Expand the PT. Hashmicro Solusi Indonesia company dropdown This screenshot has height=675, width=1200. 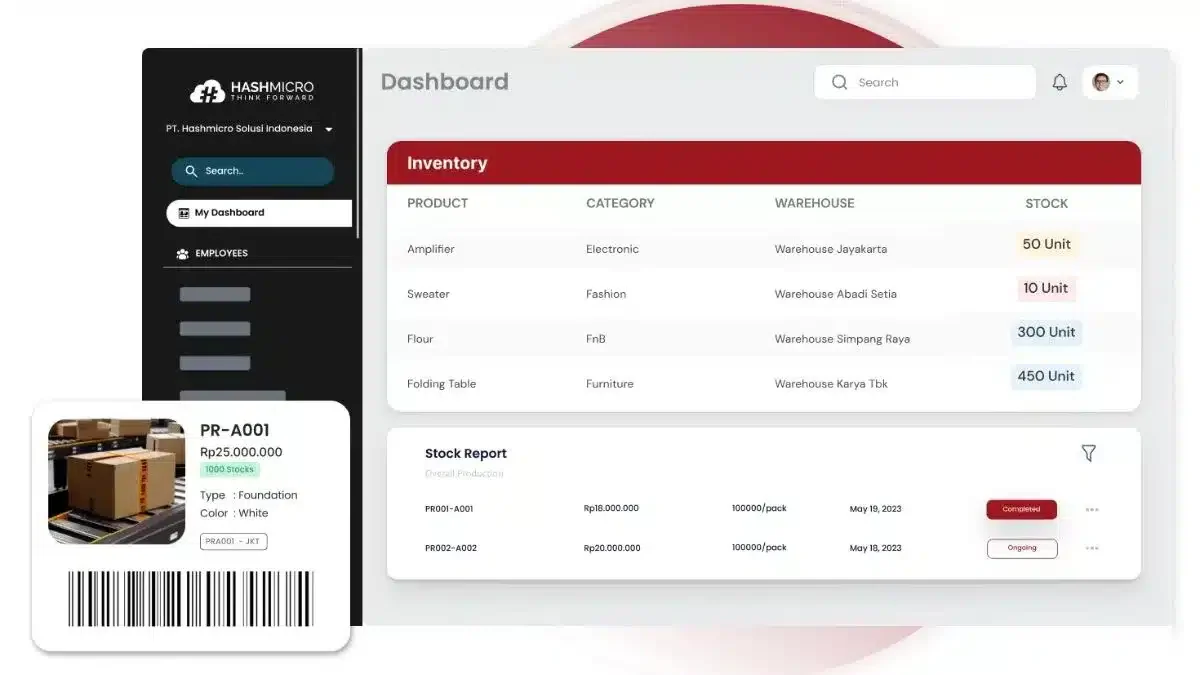[x=329, y=129]
